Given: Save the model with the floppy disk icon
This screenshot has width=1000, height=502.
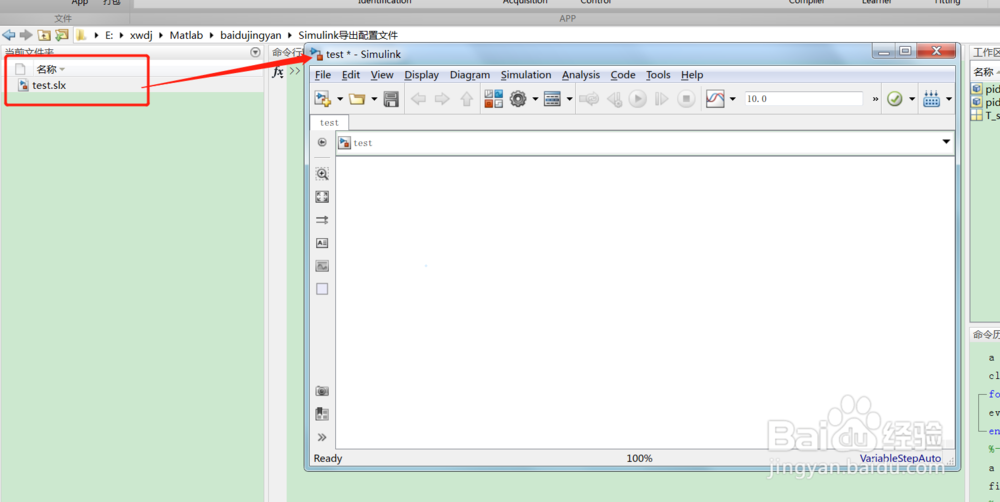Looking at the screenshot, I should 391,99.
